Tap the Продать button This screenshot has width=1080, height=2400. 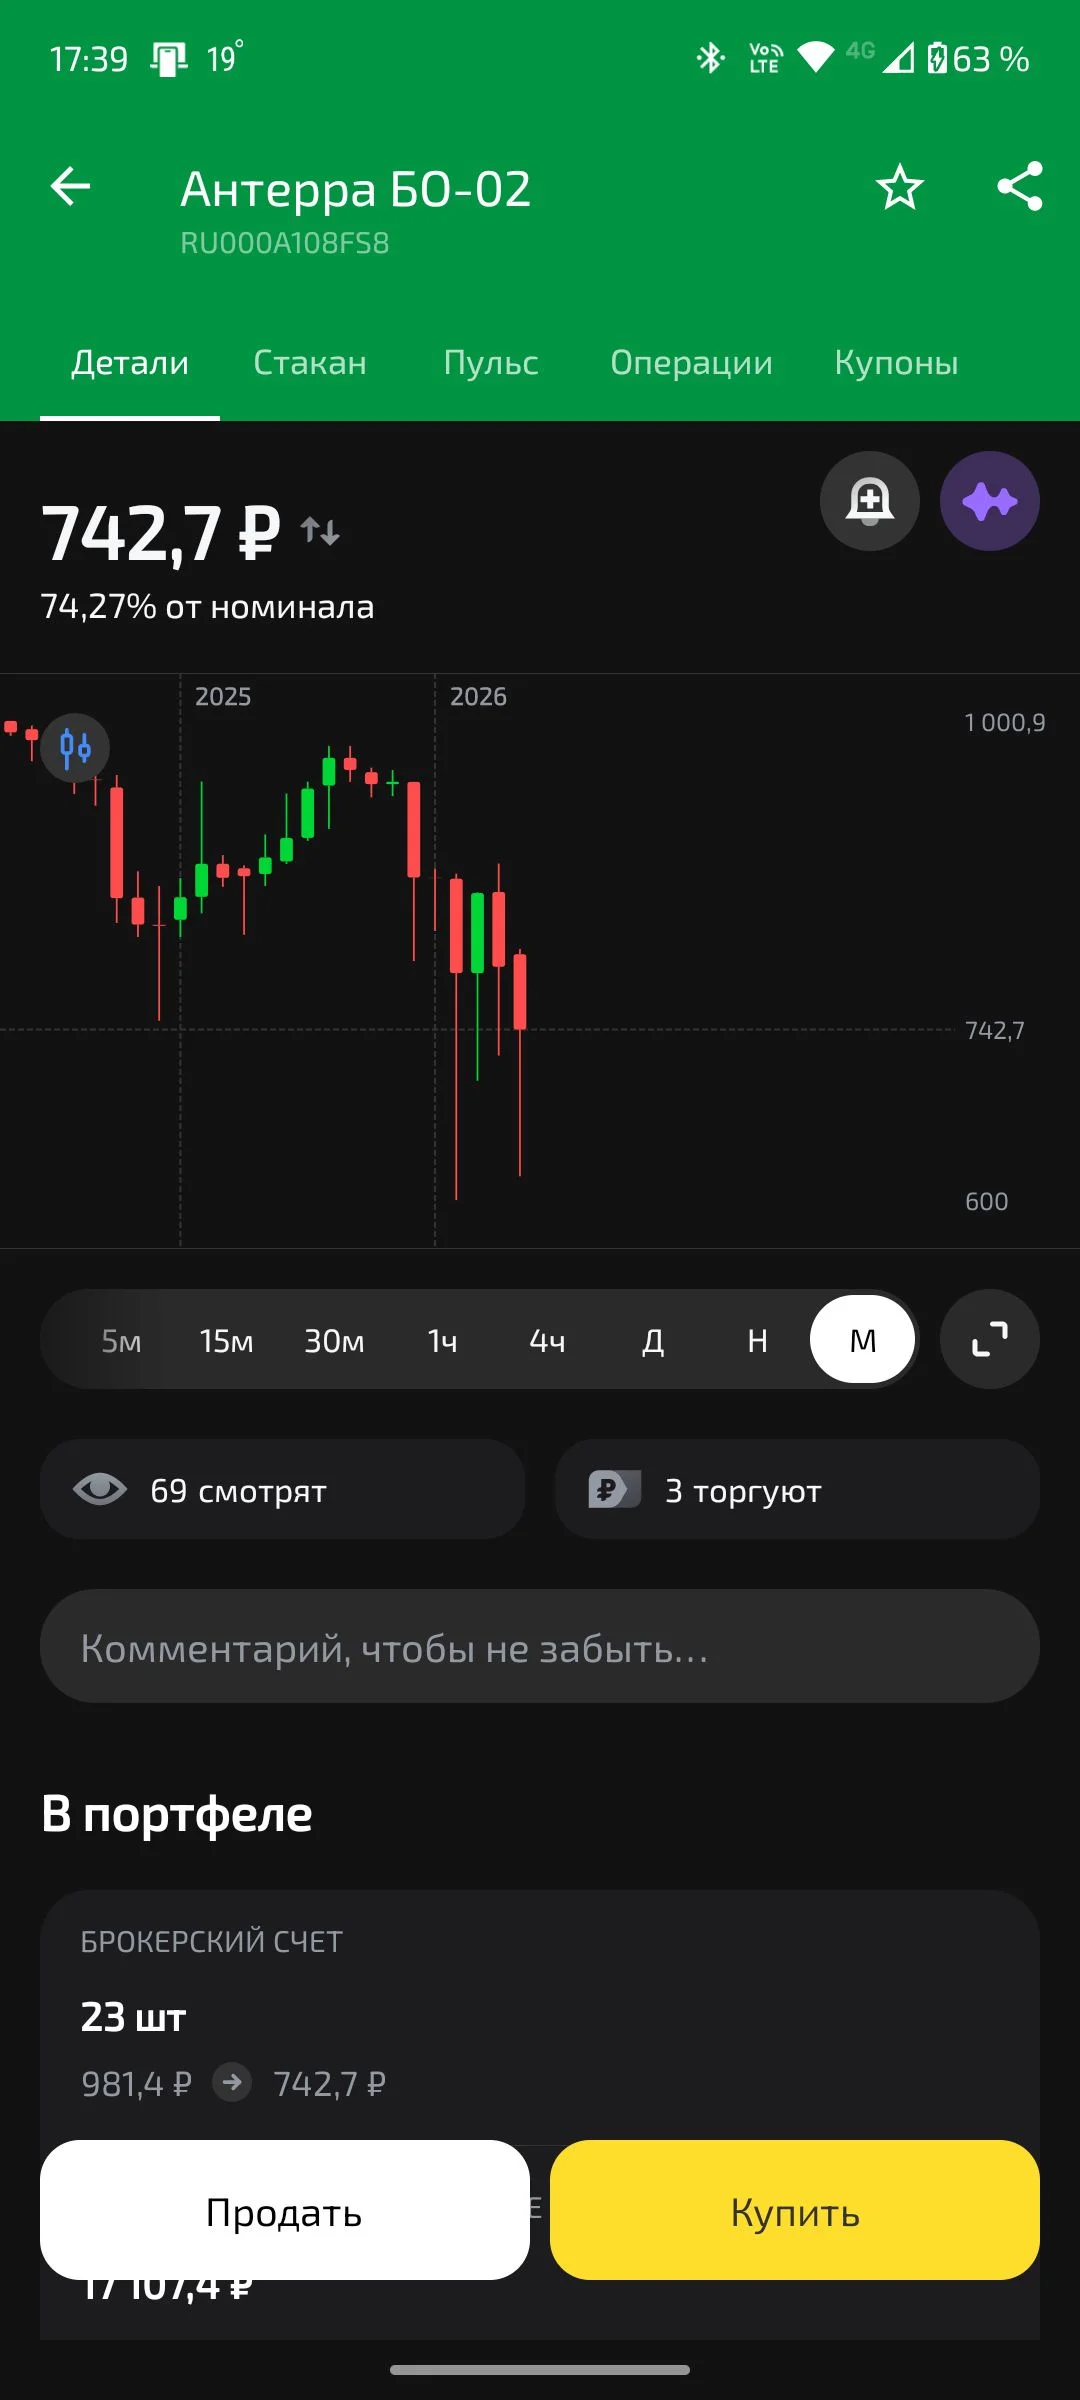285,2210
